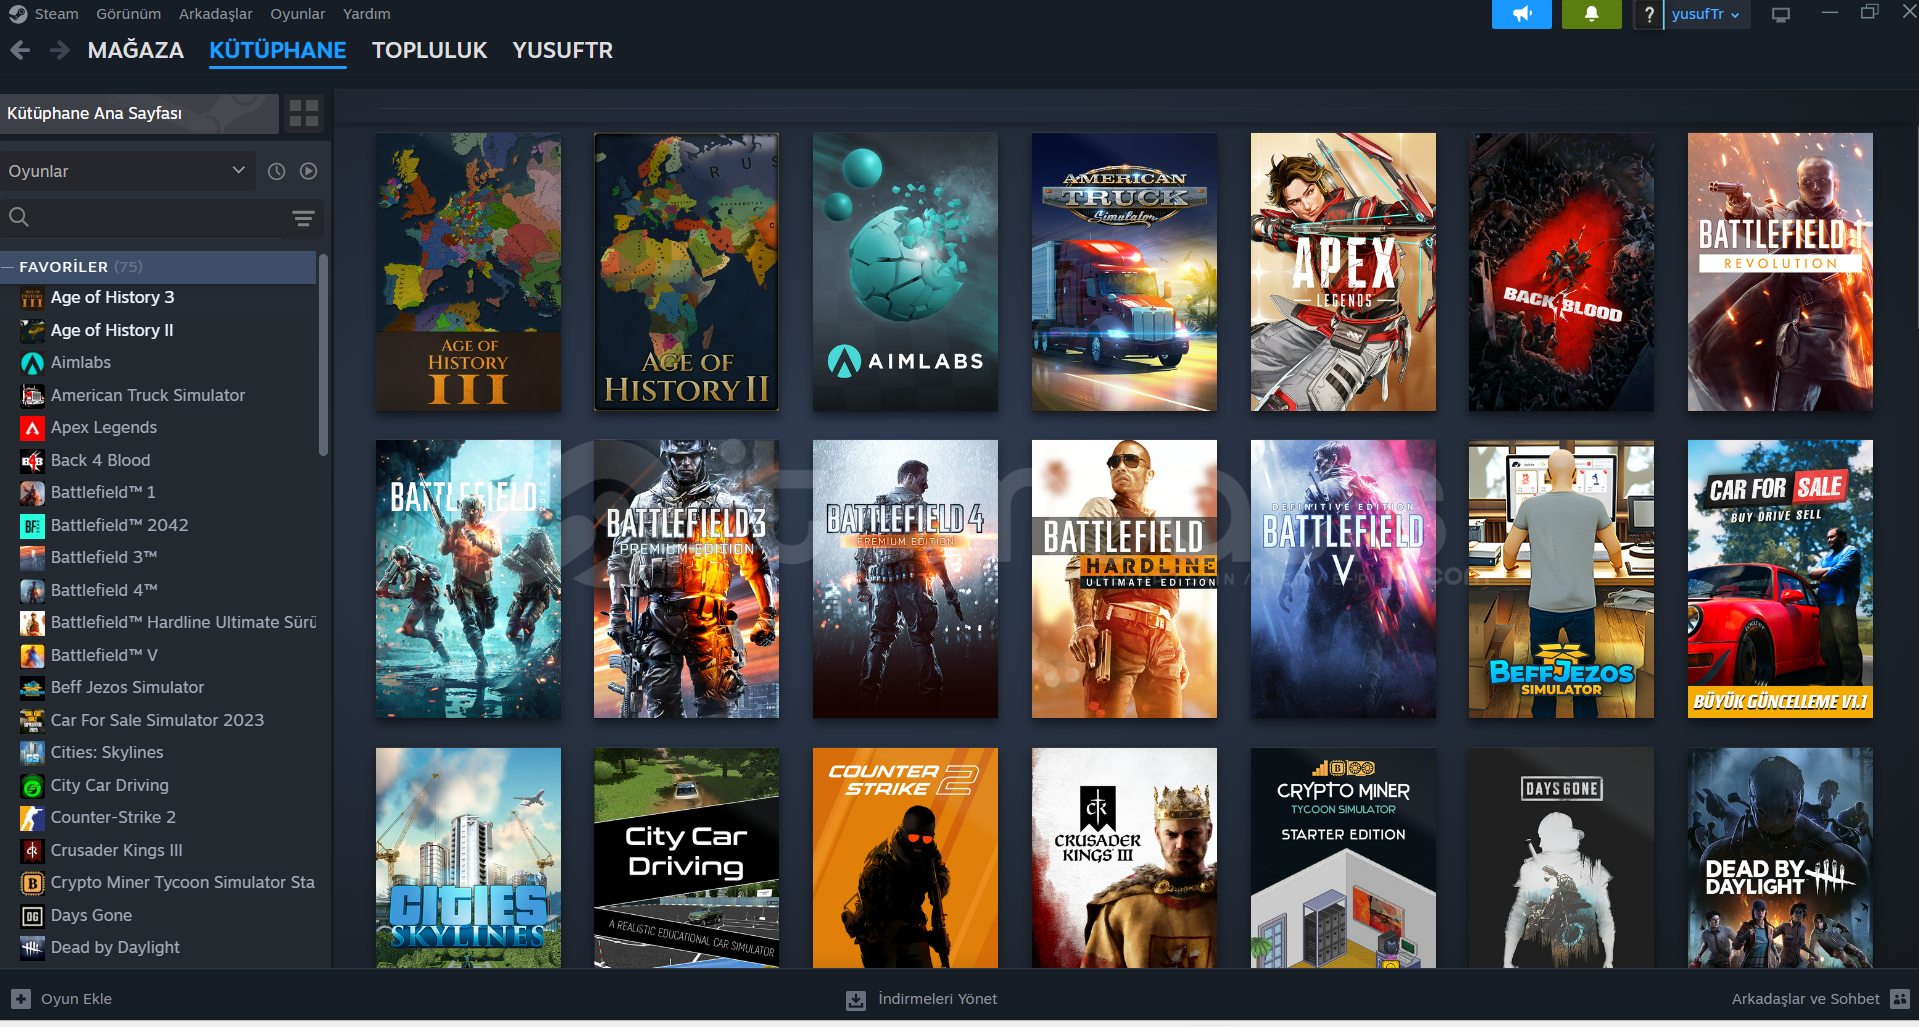
Task: Go to the MAĞAZA tab
Action: 135,50
